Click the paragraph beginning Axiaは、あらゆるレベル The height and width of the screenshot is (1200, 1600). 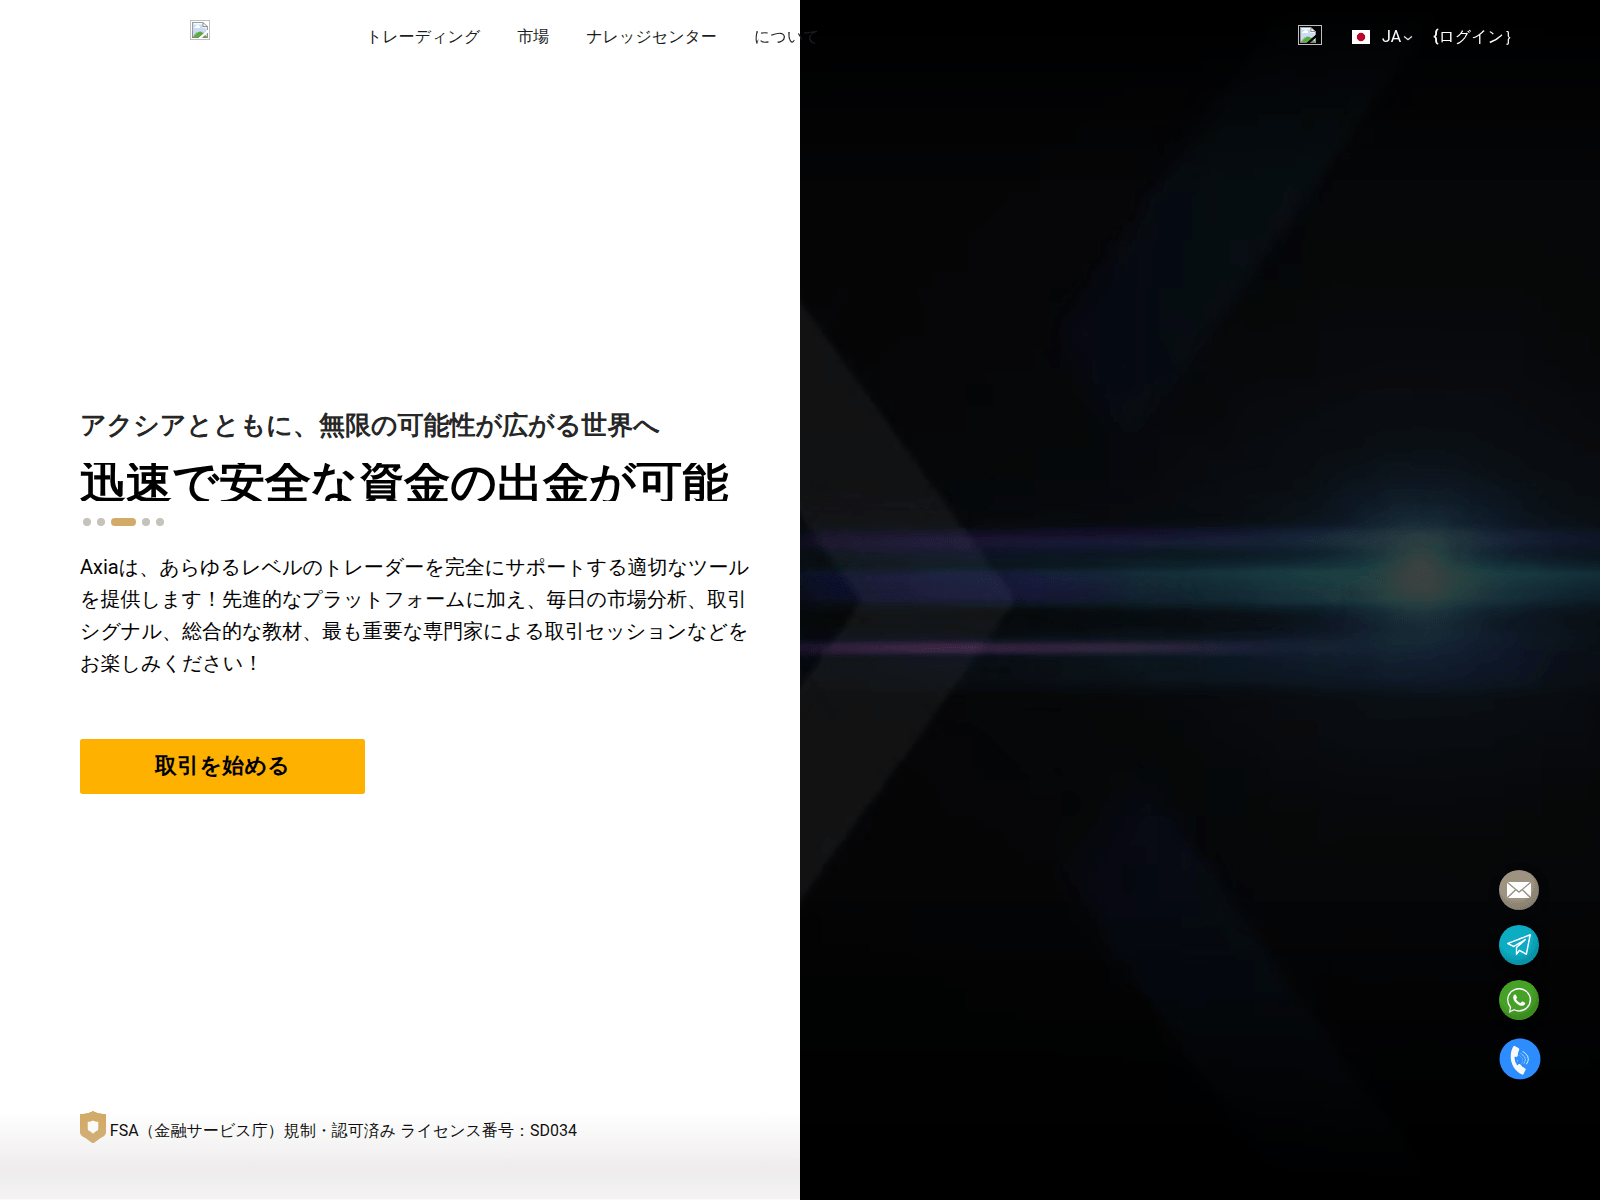[x=415, y=615]
